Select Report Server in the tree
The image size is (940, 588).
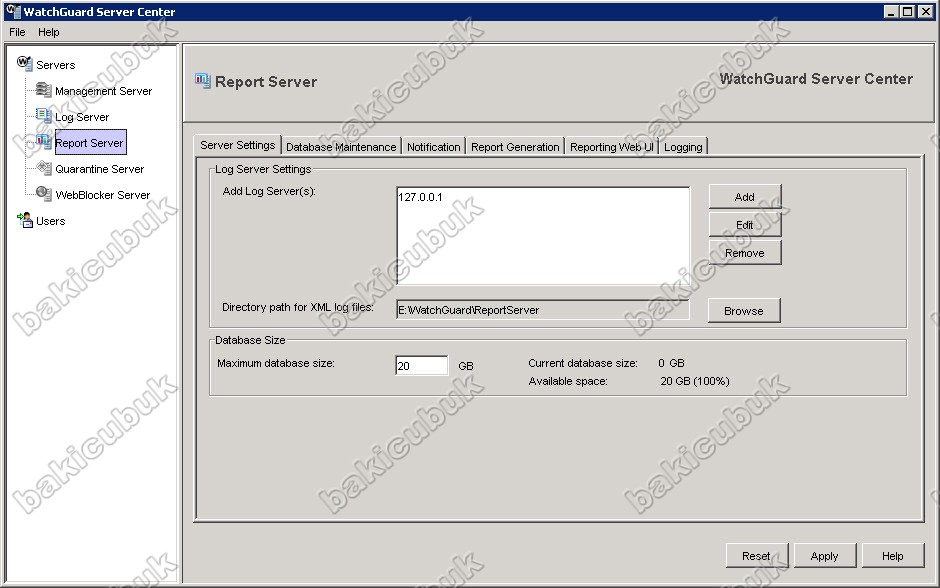click(90, 143)
